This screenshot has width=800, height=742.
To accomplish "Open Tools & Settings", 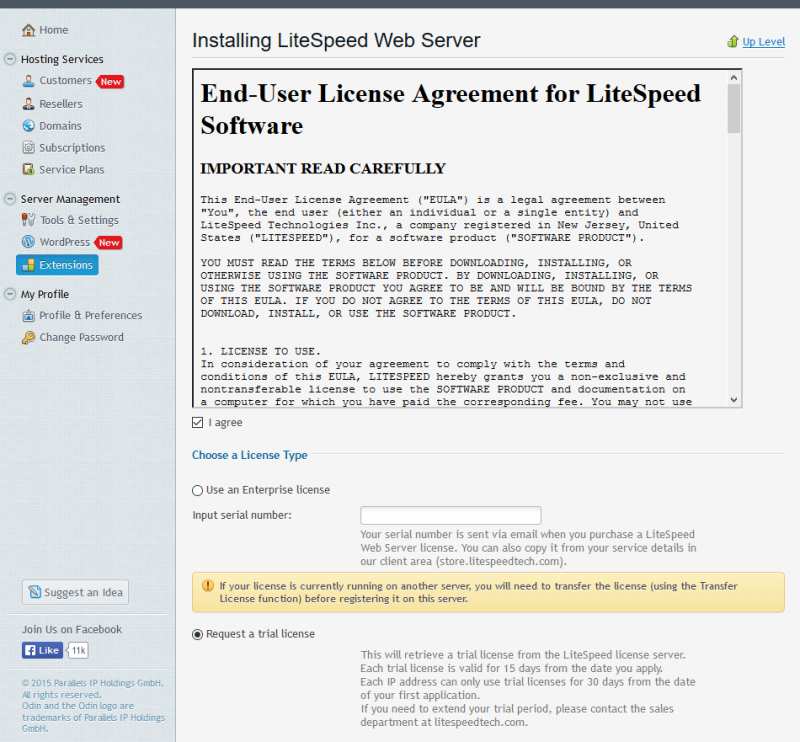I will pyautogui.click(x=79, y=220).
